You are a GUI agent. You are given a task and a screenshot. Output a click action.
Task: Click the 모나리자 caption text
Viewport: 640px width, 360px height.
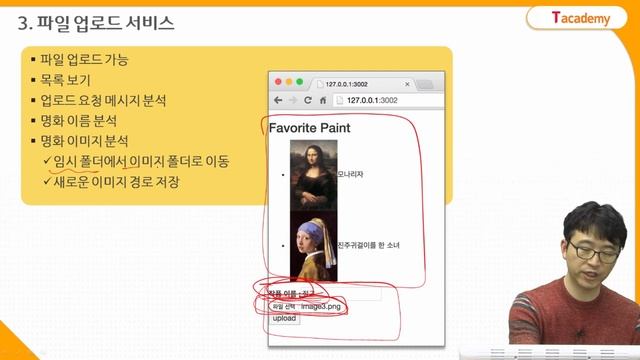[350, 174]
